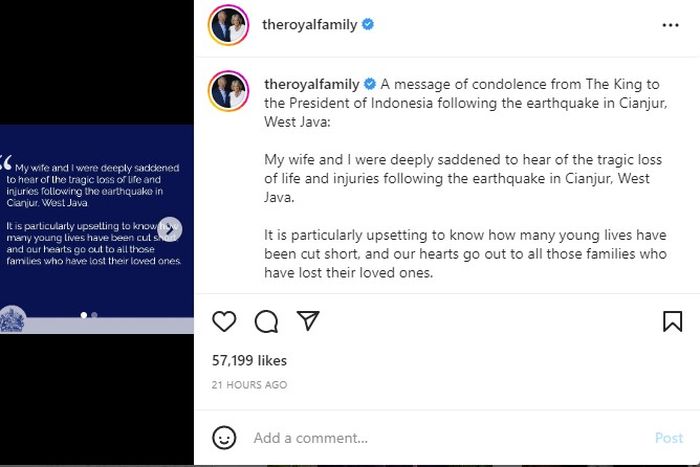700x467 pixels.
Task: Click the Post comment button
Action: tap(668, 438)
